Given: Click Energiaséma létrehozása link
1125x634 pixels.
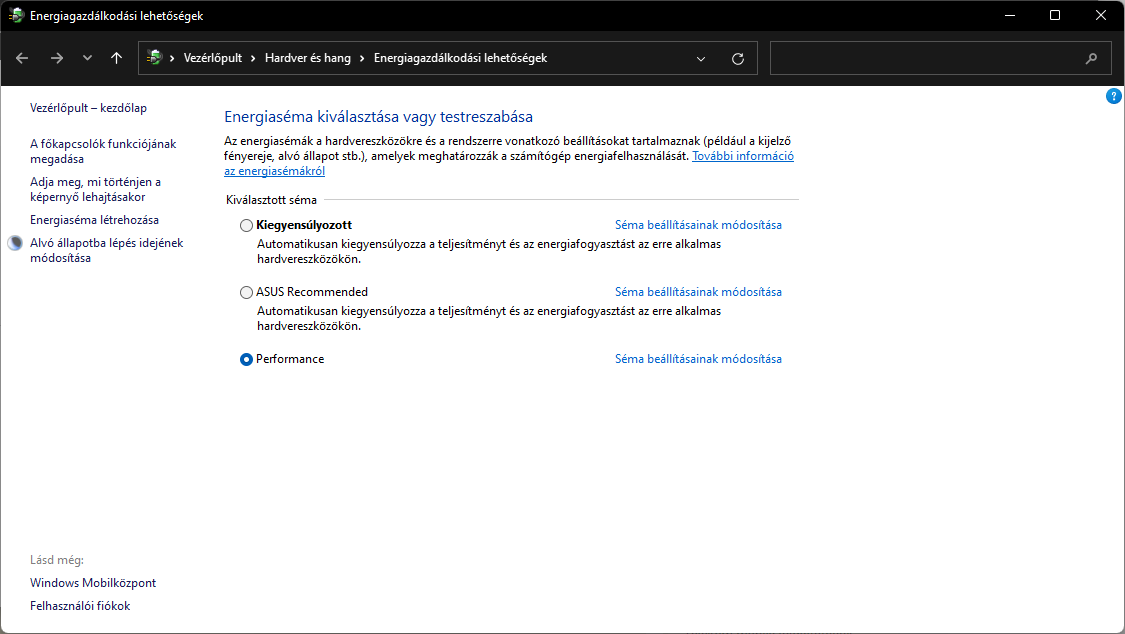Looking at the screenshot, I should coord(94,220).
